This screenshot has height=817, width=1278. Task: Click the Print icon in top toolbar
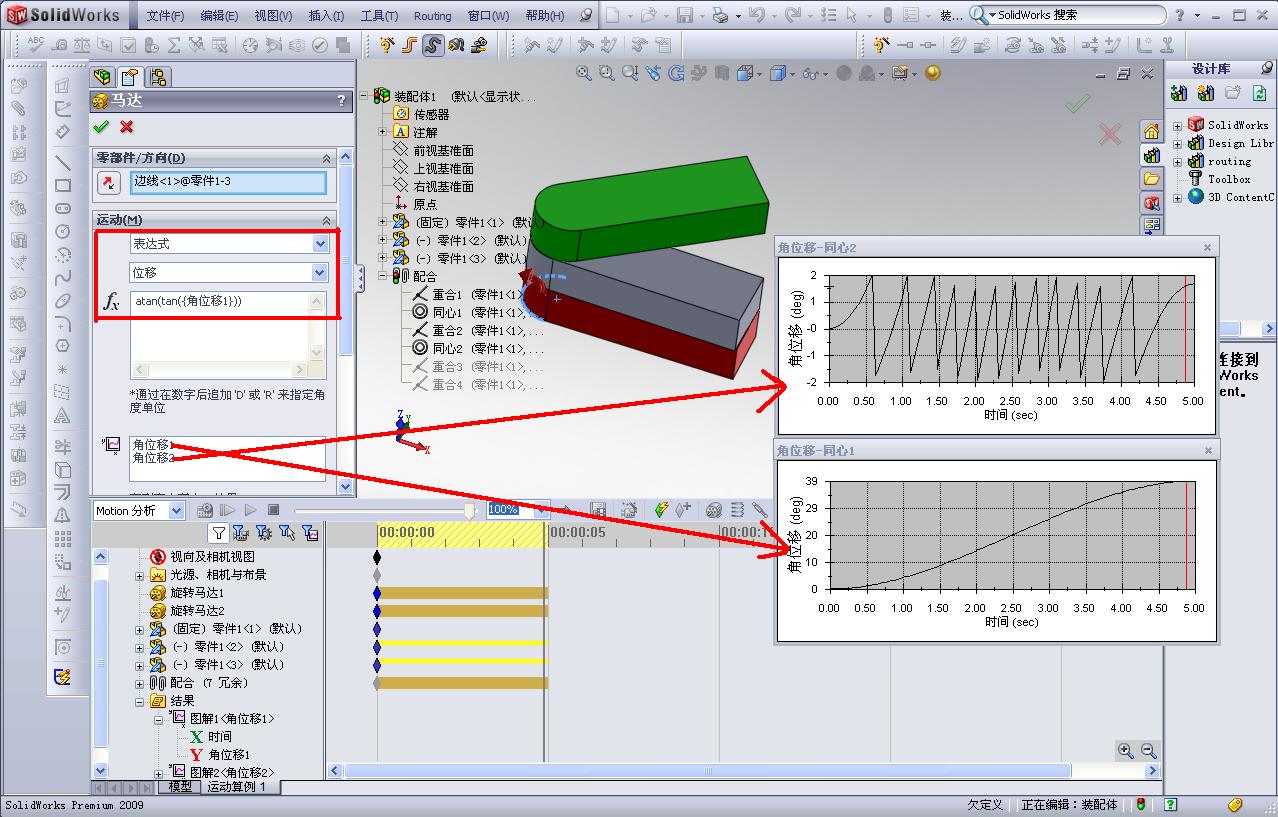click(720, 15)
